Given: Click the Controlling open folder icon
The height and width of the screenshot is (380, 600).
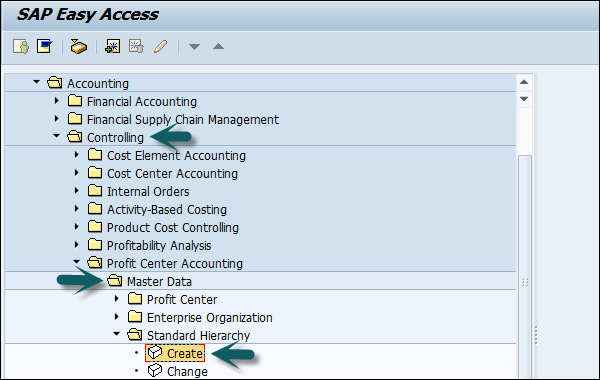Looking at the screenshot, I should tap(75, 137).
